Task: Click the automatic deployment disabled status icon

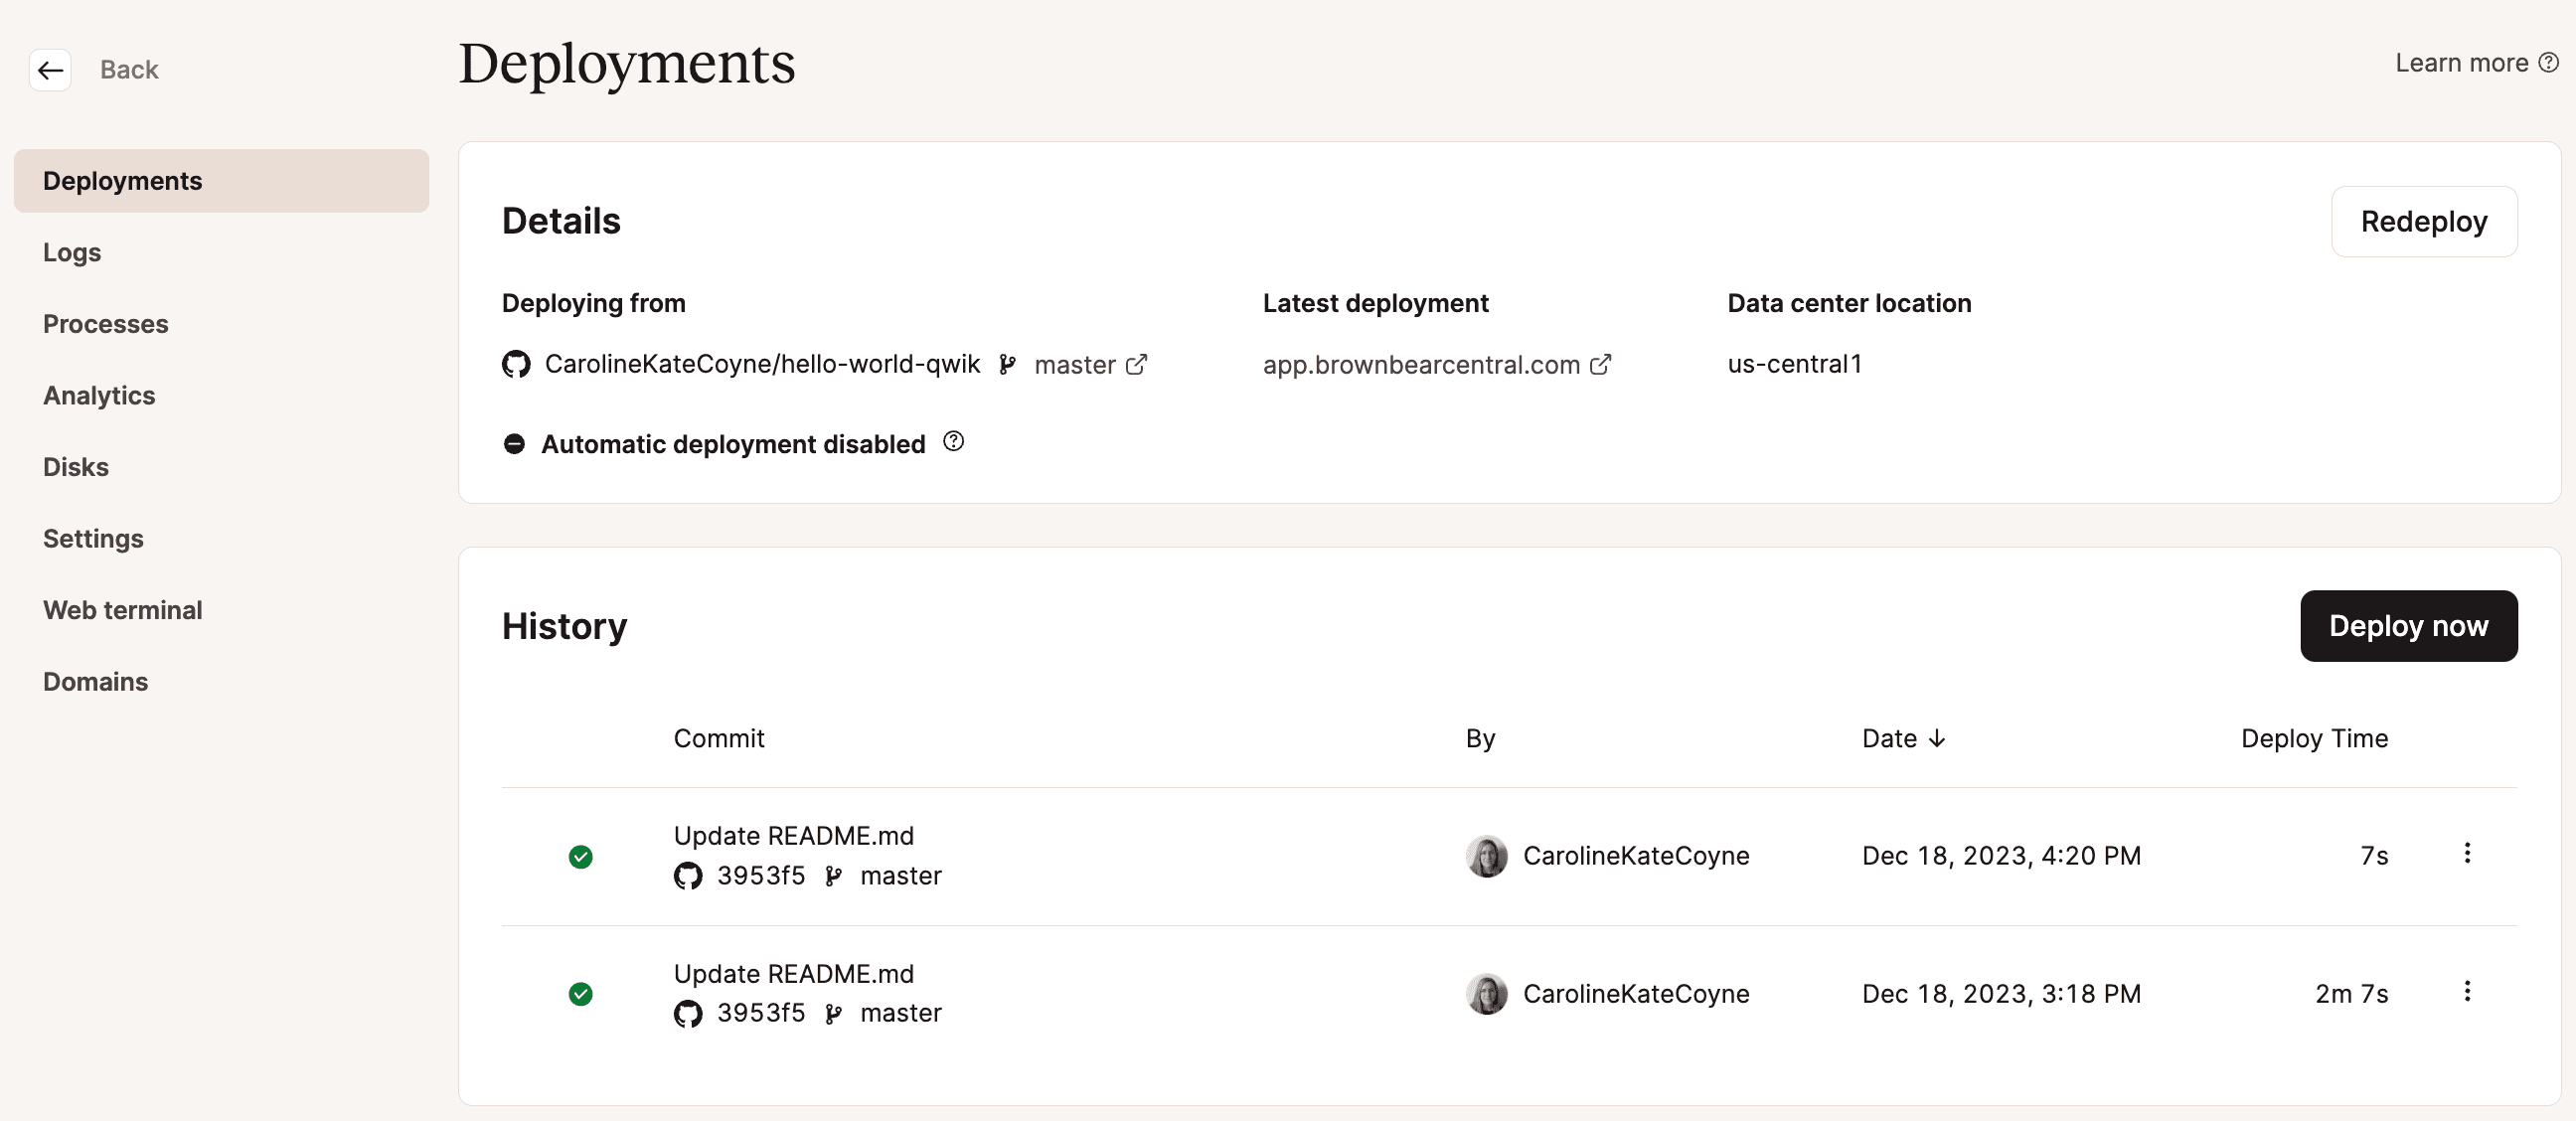Action: [x=514, y=442]
